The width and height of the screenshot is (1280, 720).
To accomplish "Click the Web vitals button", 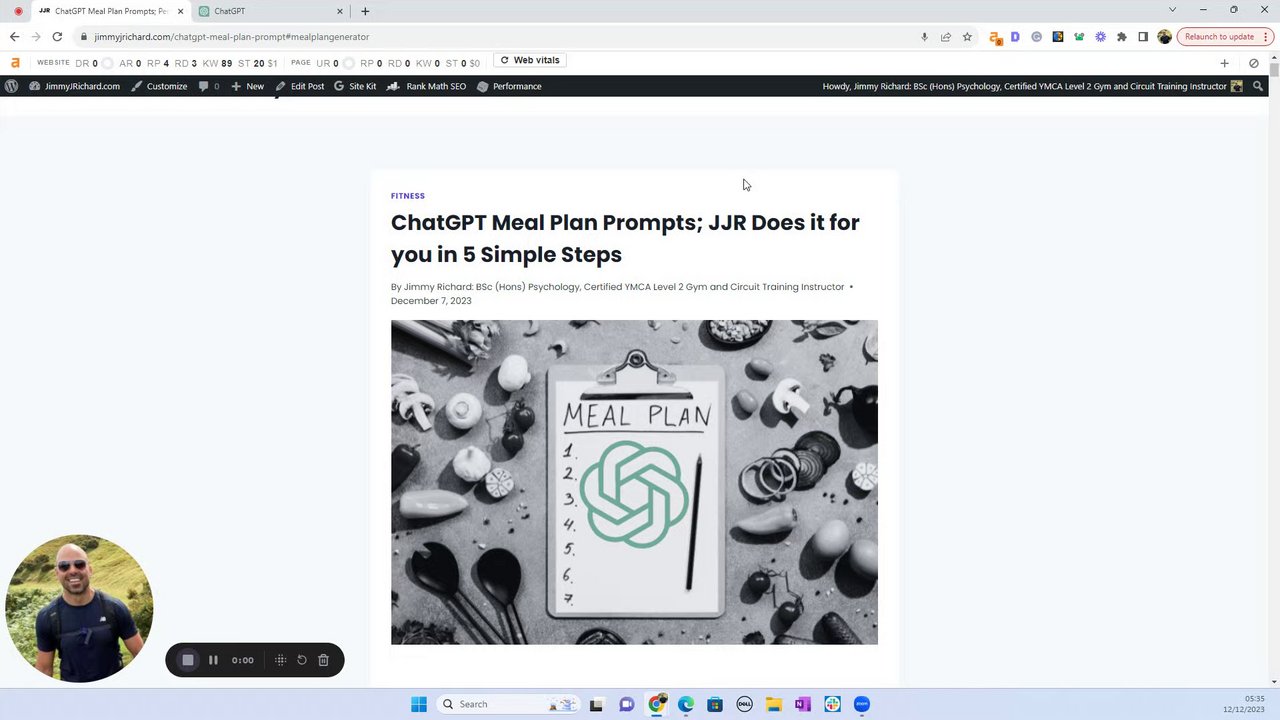I will [530, 60].
